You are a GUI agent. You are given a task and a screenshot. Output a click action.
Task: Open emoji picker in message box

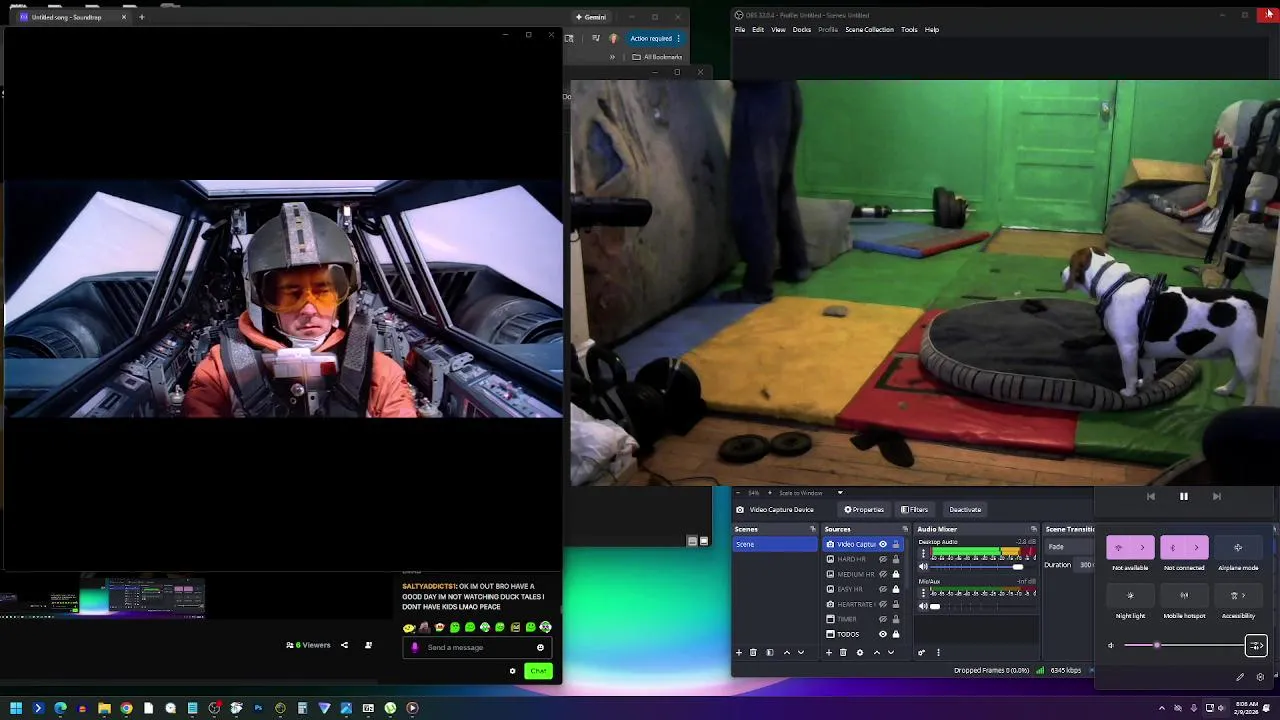click(540, 647)
